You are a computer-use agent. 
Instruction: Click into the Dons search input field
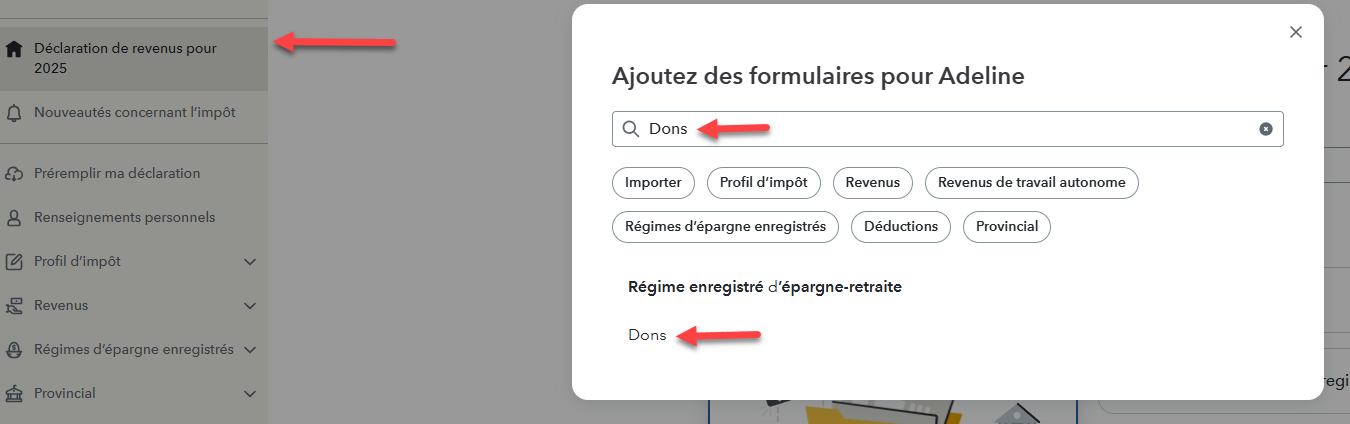pos(947,129)
